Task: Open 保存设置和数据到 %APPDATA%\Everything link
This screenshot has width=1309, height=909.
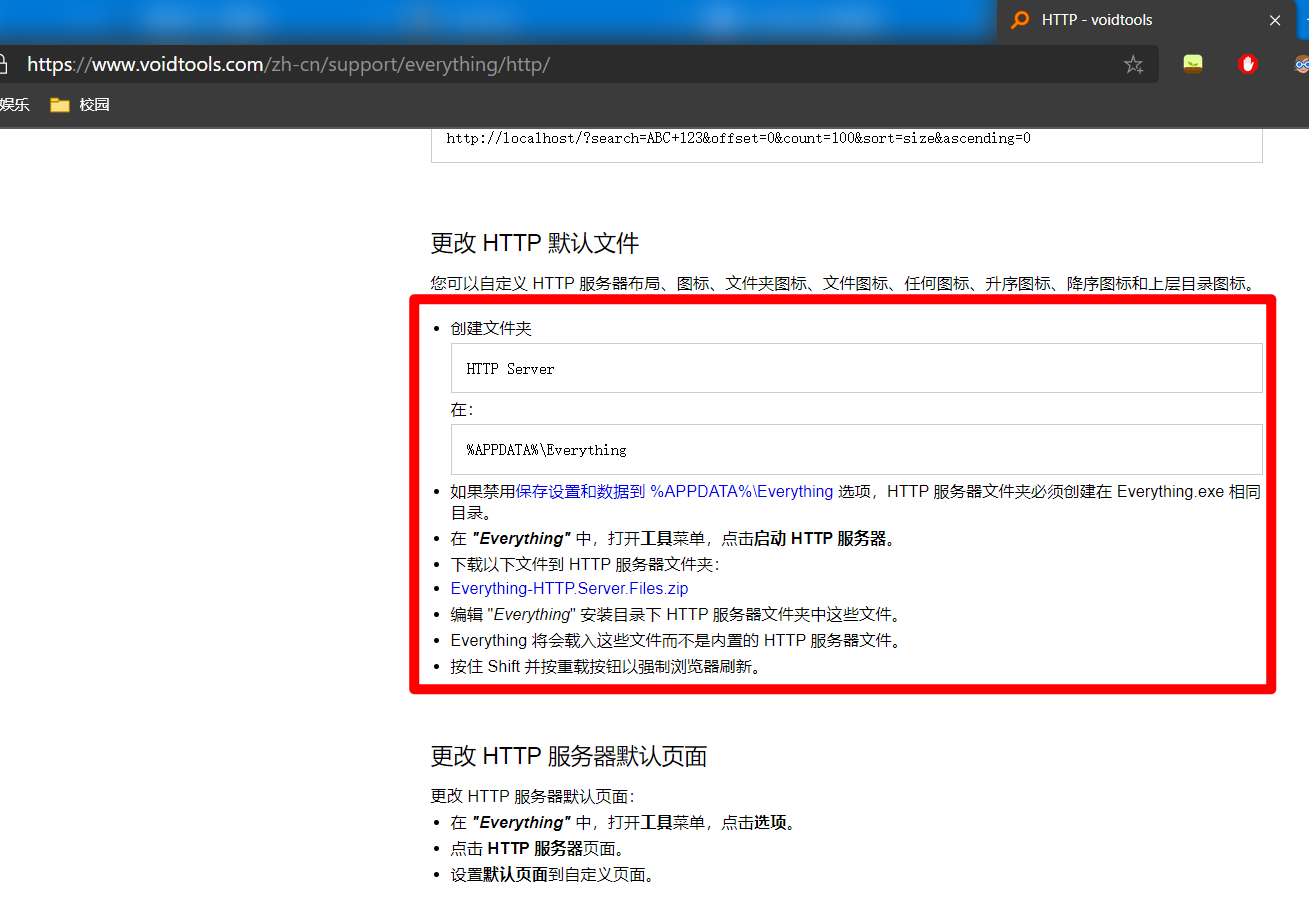Action: tap(674, 491)
